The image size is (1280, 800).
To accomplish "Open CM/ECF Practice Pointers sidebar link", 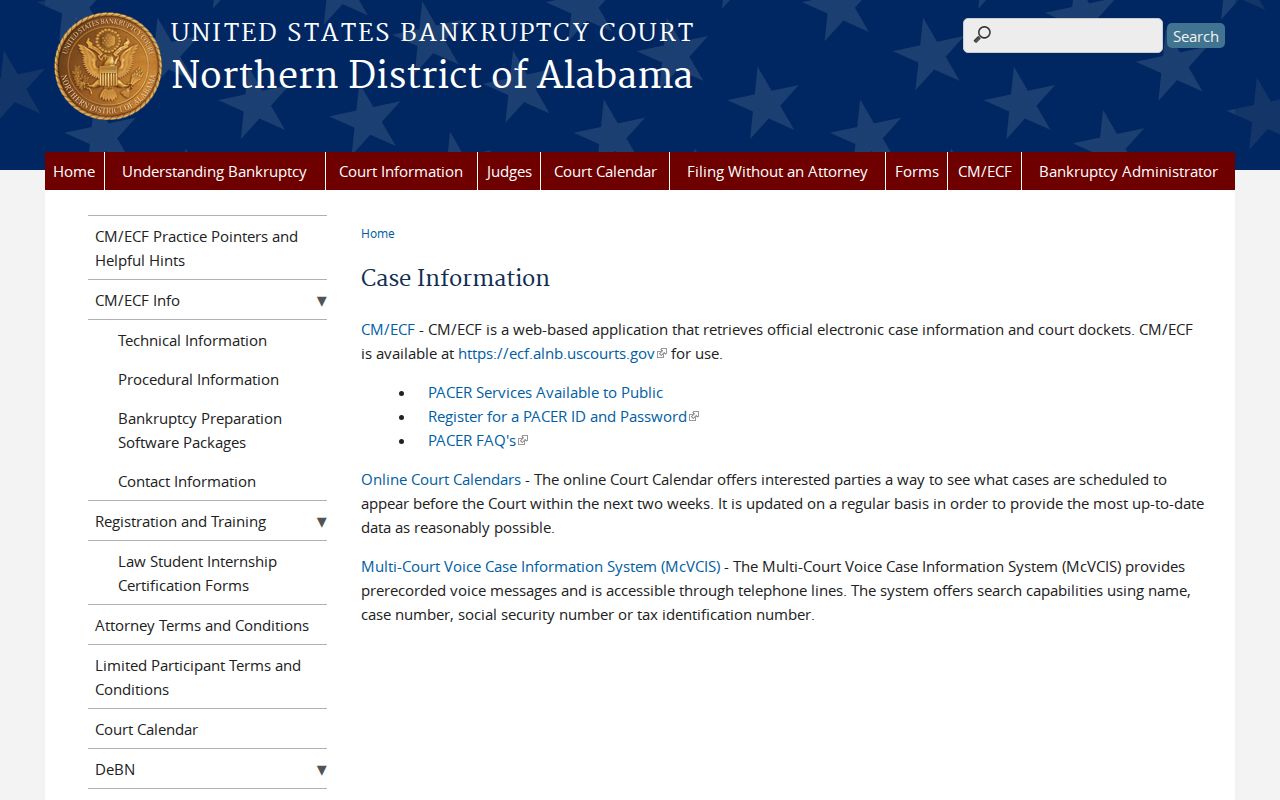I will (x=207, y=248).
